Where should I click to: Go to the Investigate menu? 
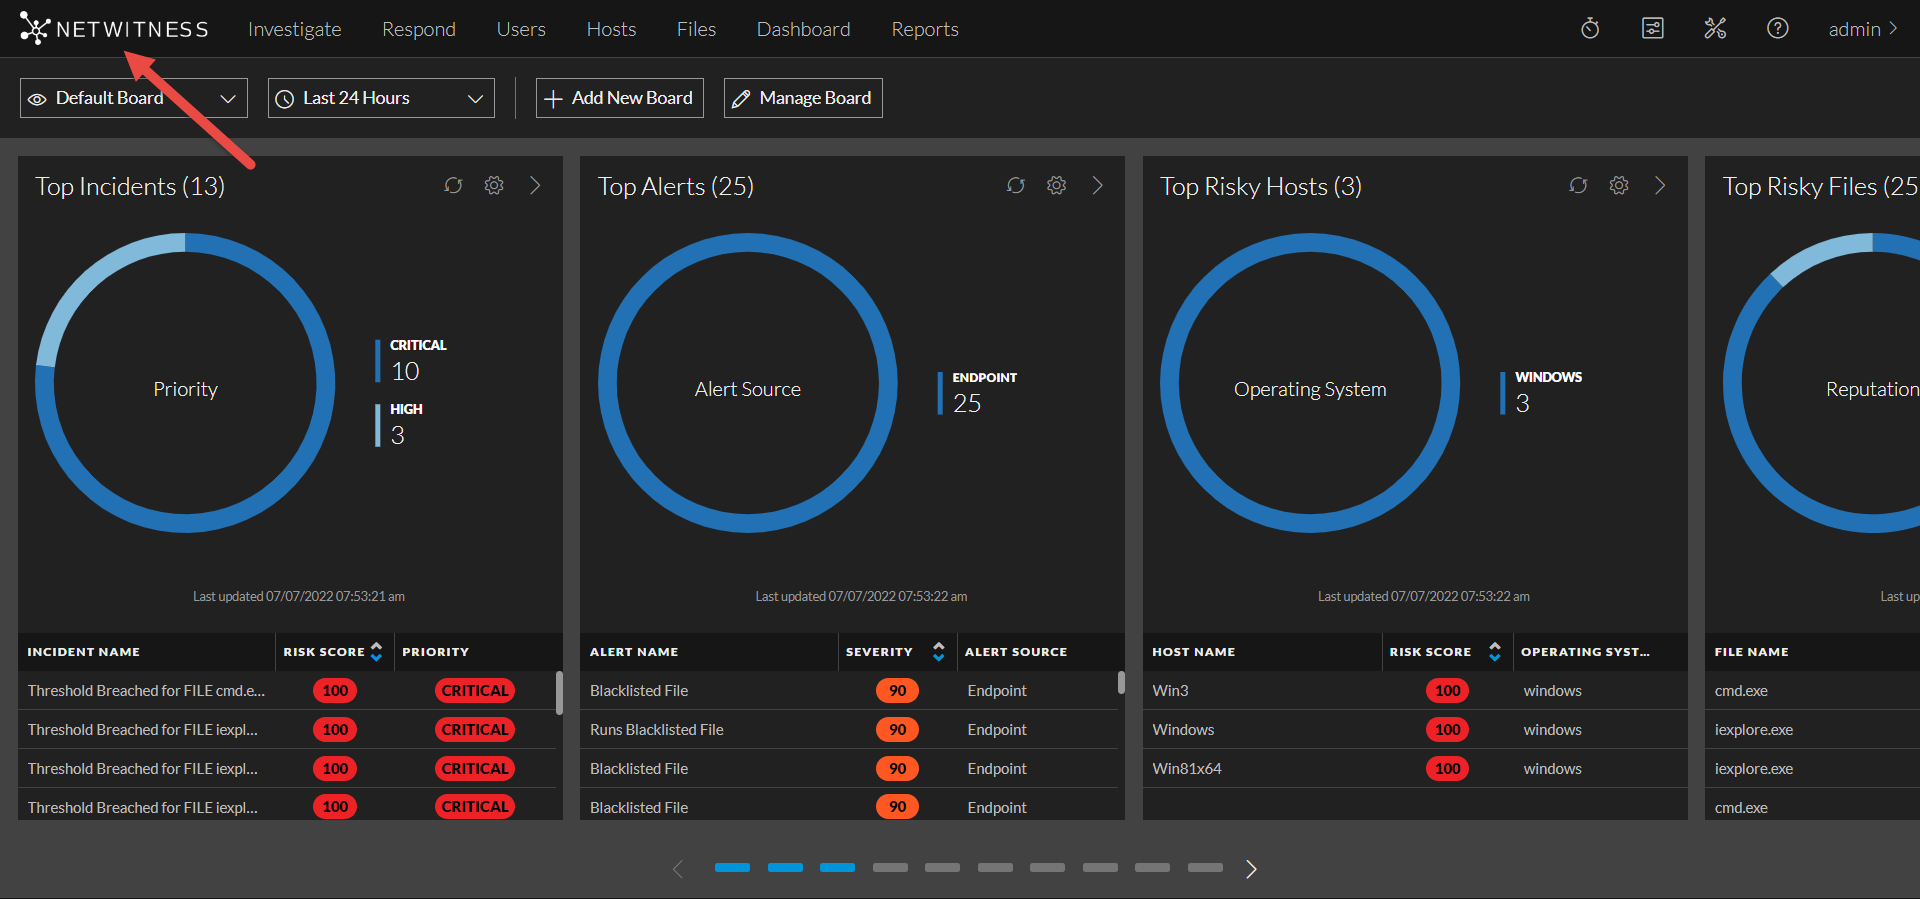point(294,29)
